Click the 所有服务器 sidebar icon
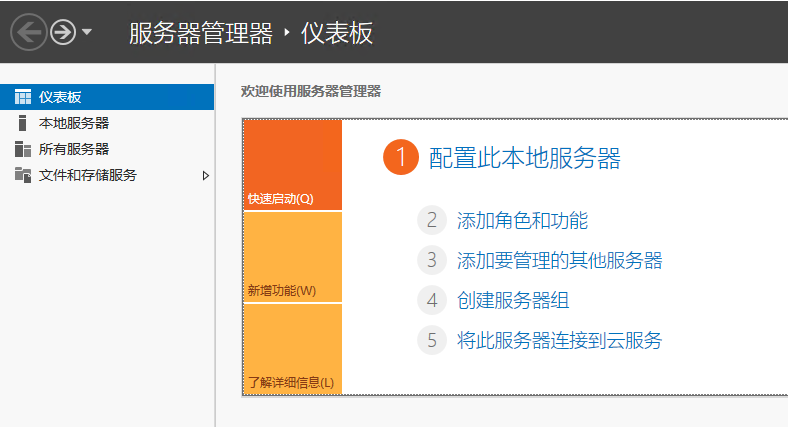The image size is (788, 427). 23,149
